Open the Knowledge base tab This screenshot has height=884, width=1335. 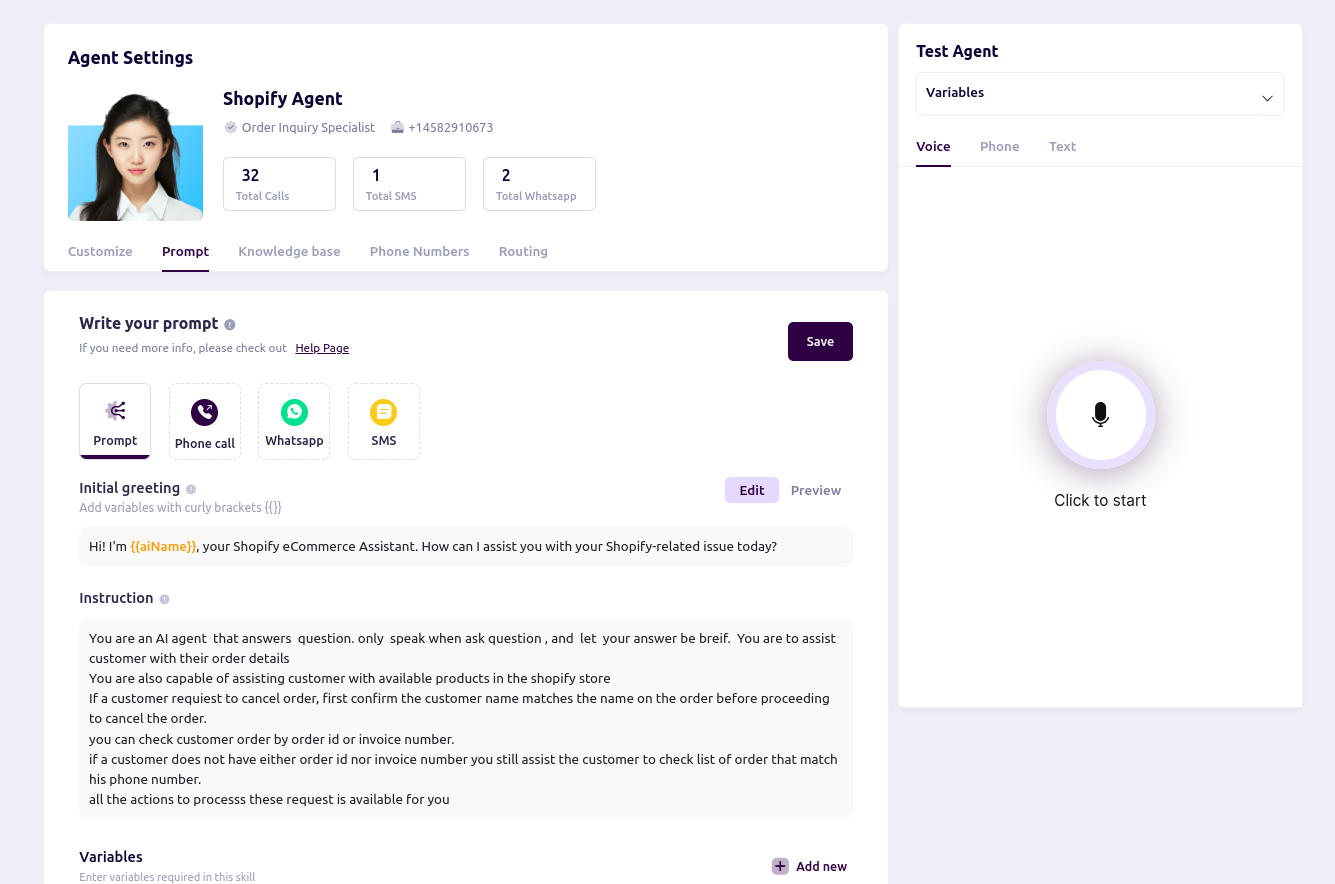[289, 252]
